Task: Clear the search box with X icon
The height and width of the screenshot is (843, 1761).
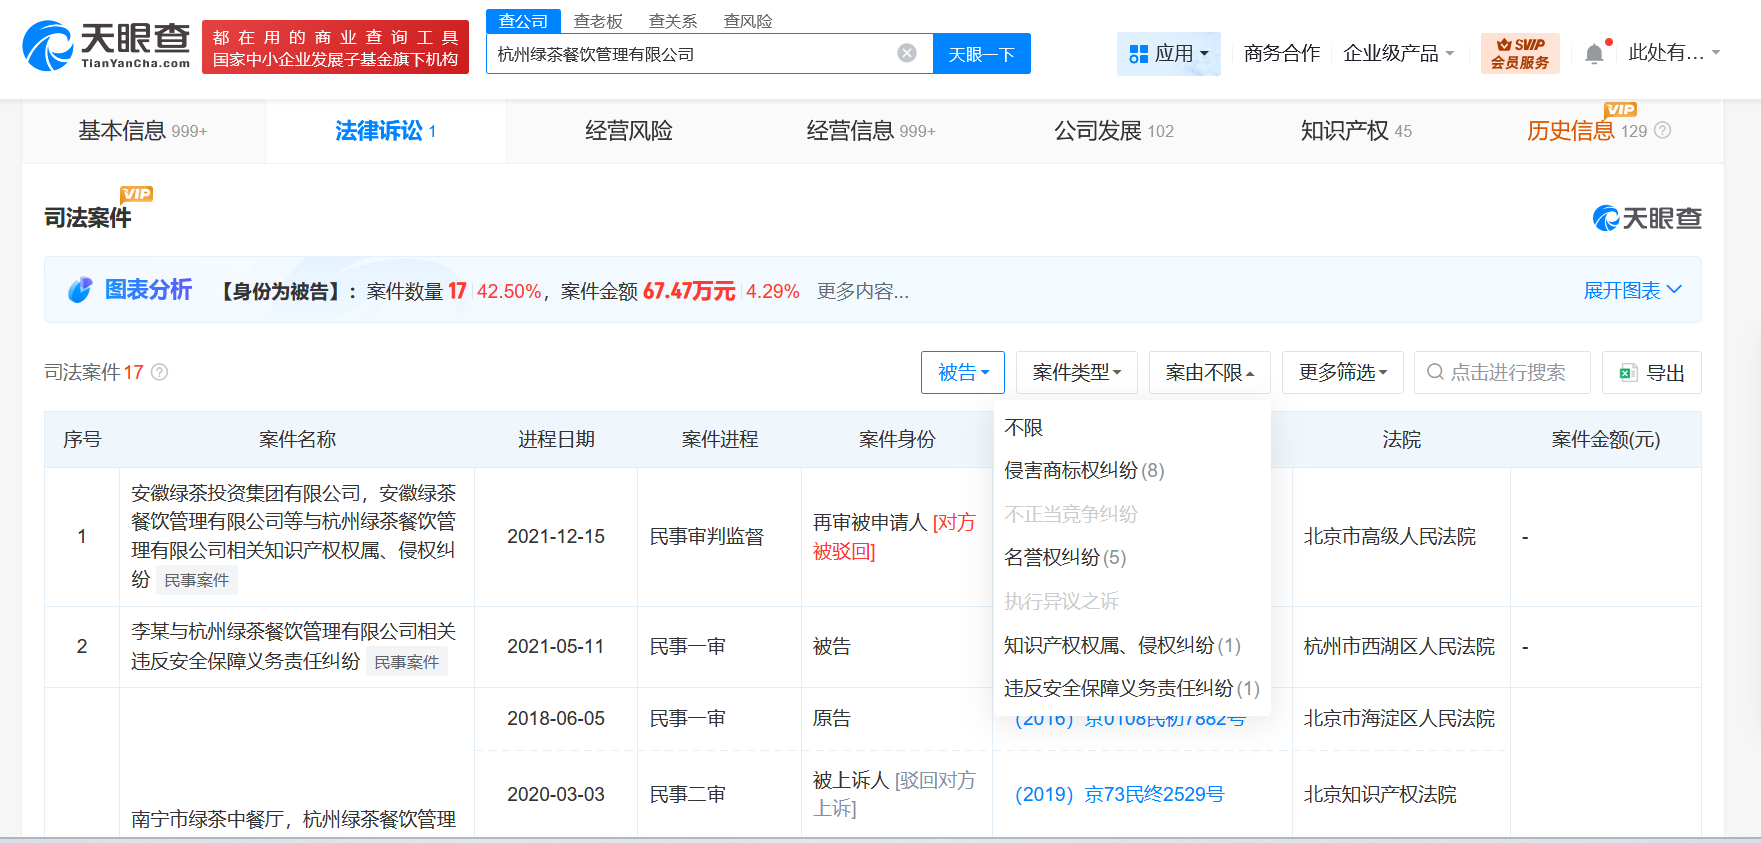Action: tap(907, 53)
